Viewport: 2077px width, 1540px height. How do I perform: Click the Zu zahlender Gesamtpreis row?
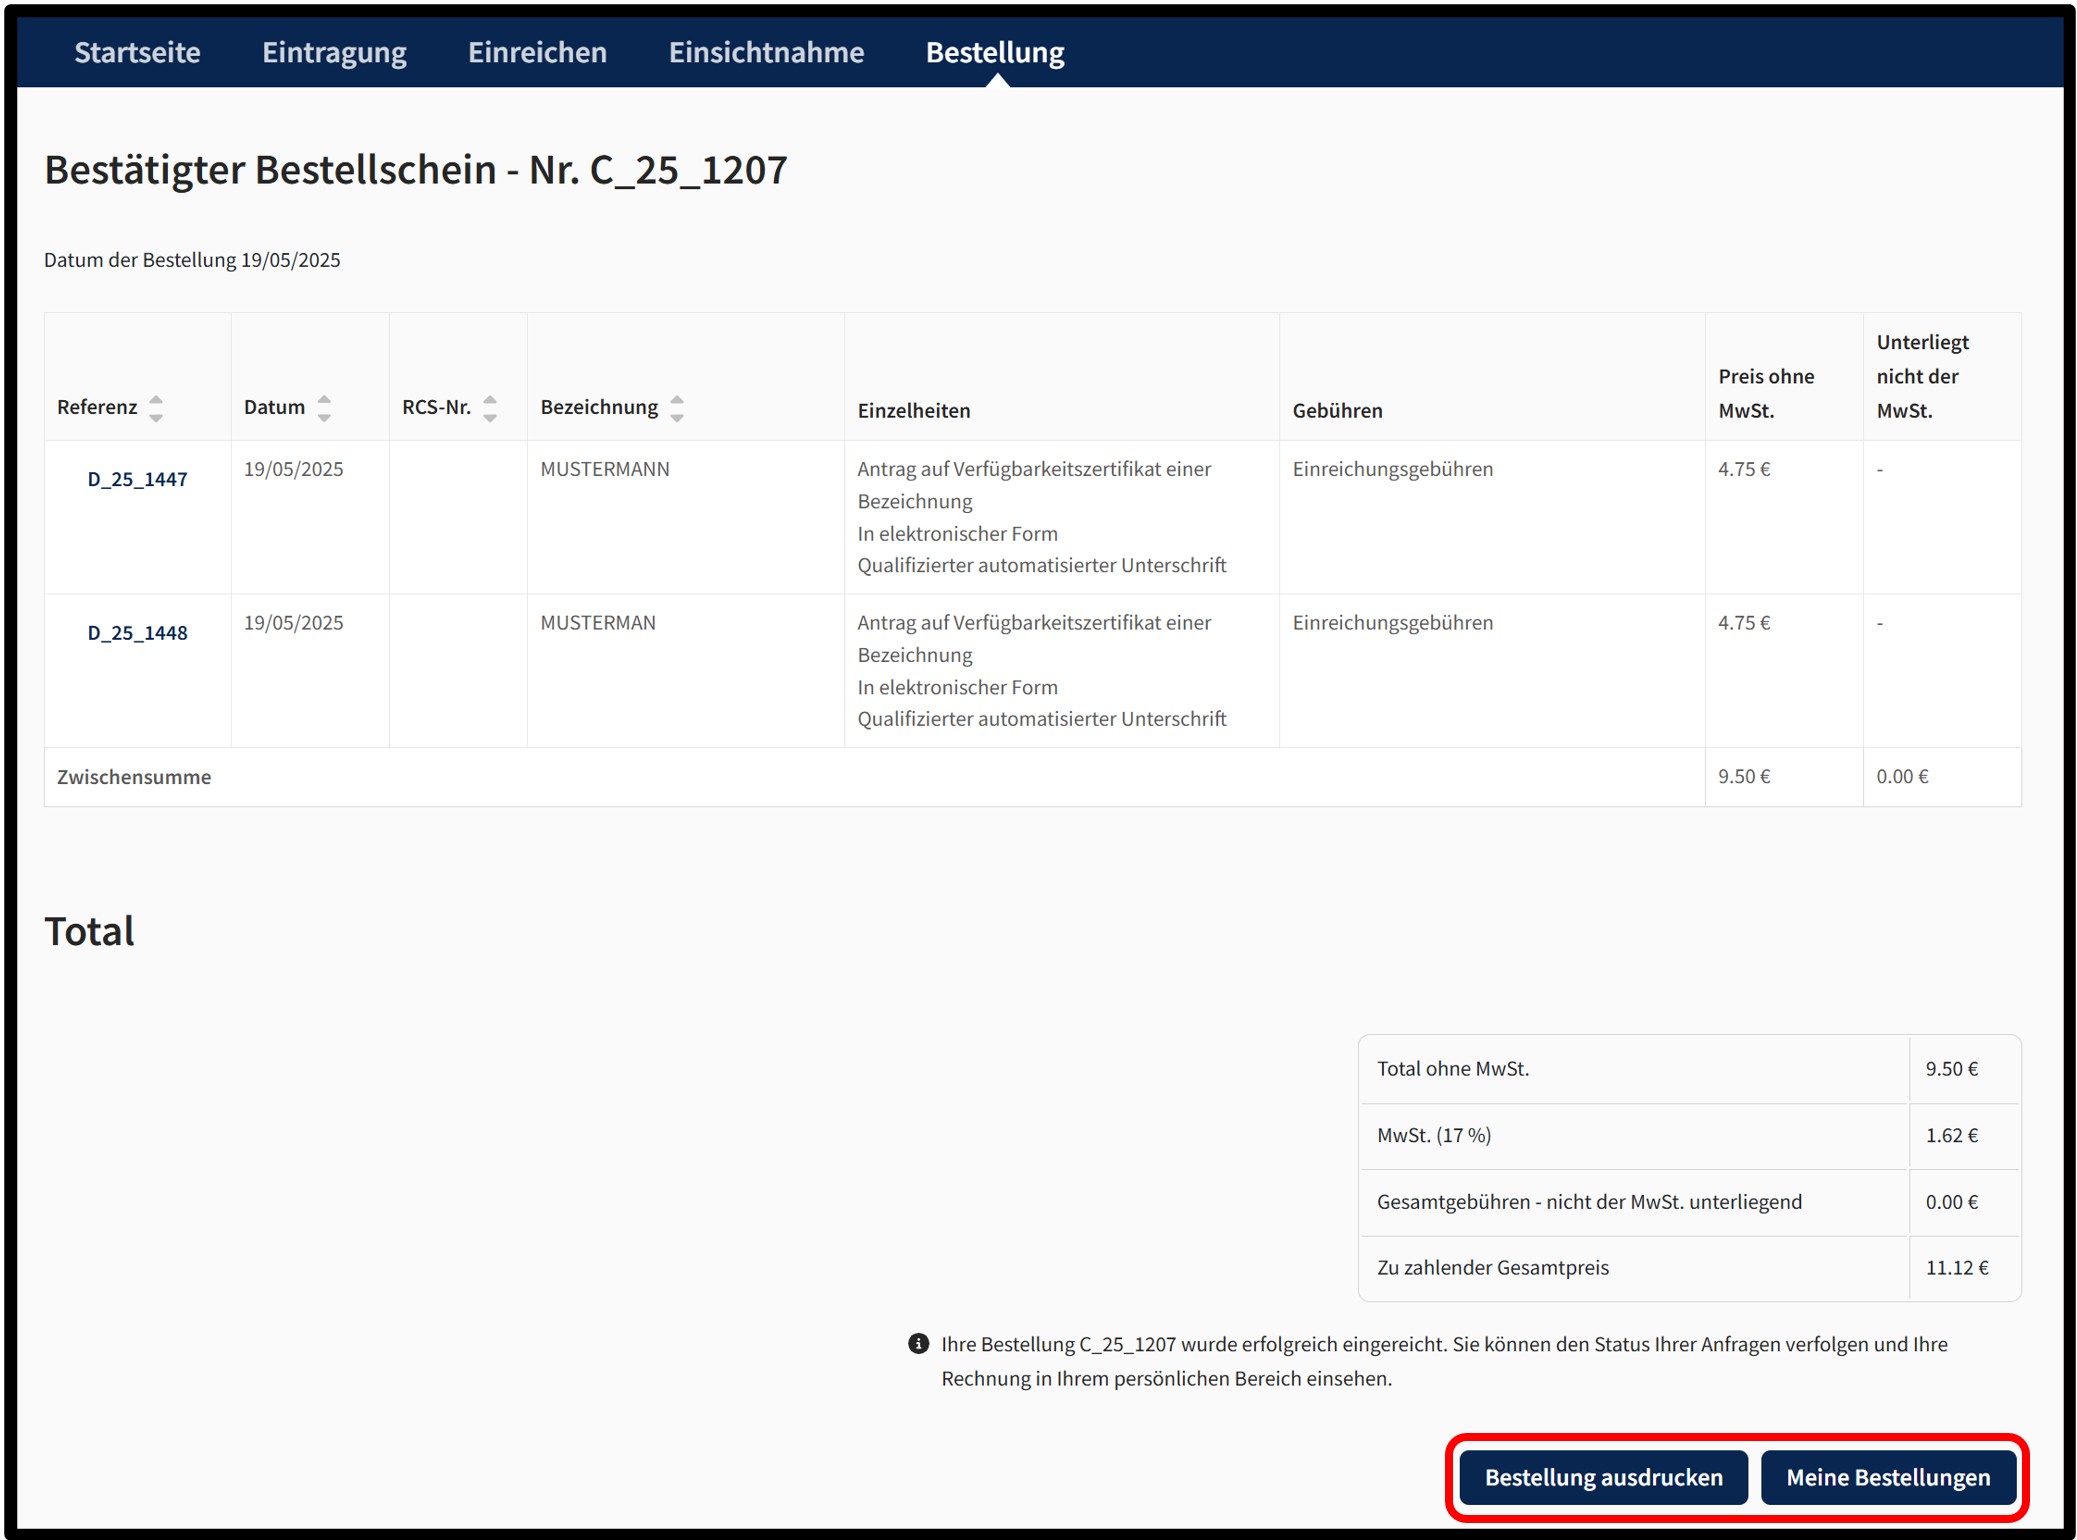(x=1689, y=1268)
